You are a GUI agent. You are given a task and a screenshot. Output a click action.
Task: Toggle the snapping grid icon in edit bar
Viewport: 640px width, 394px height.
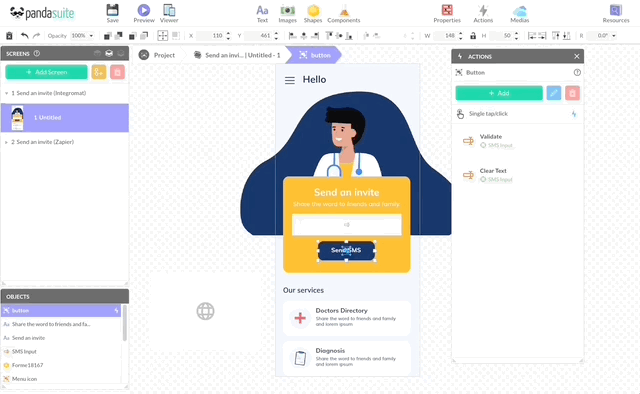pyautogui.click(x=162, y=36)
